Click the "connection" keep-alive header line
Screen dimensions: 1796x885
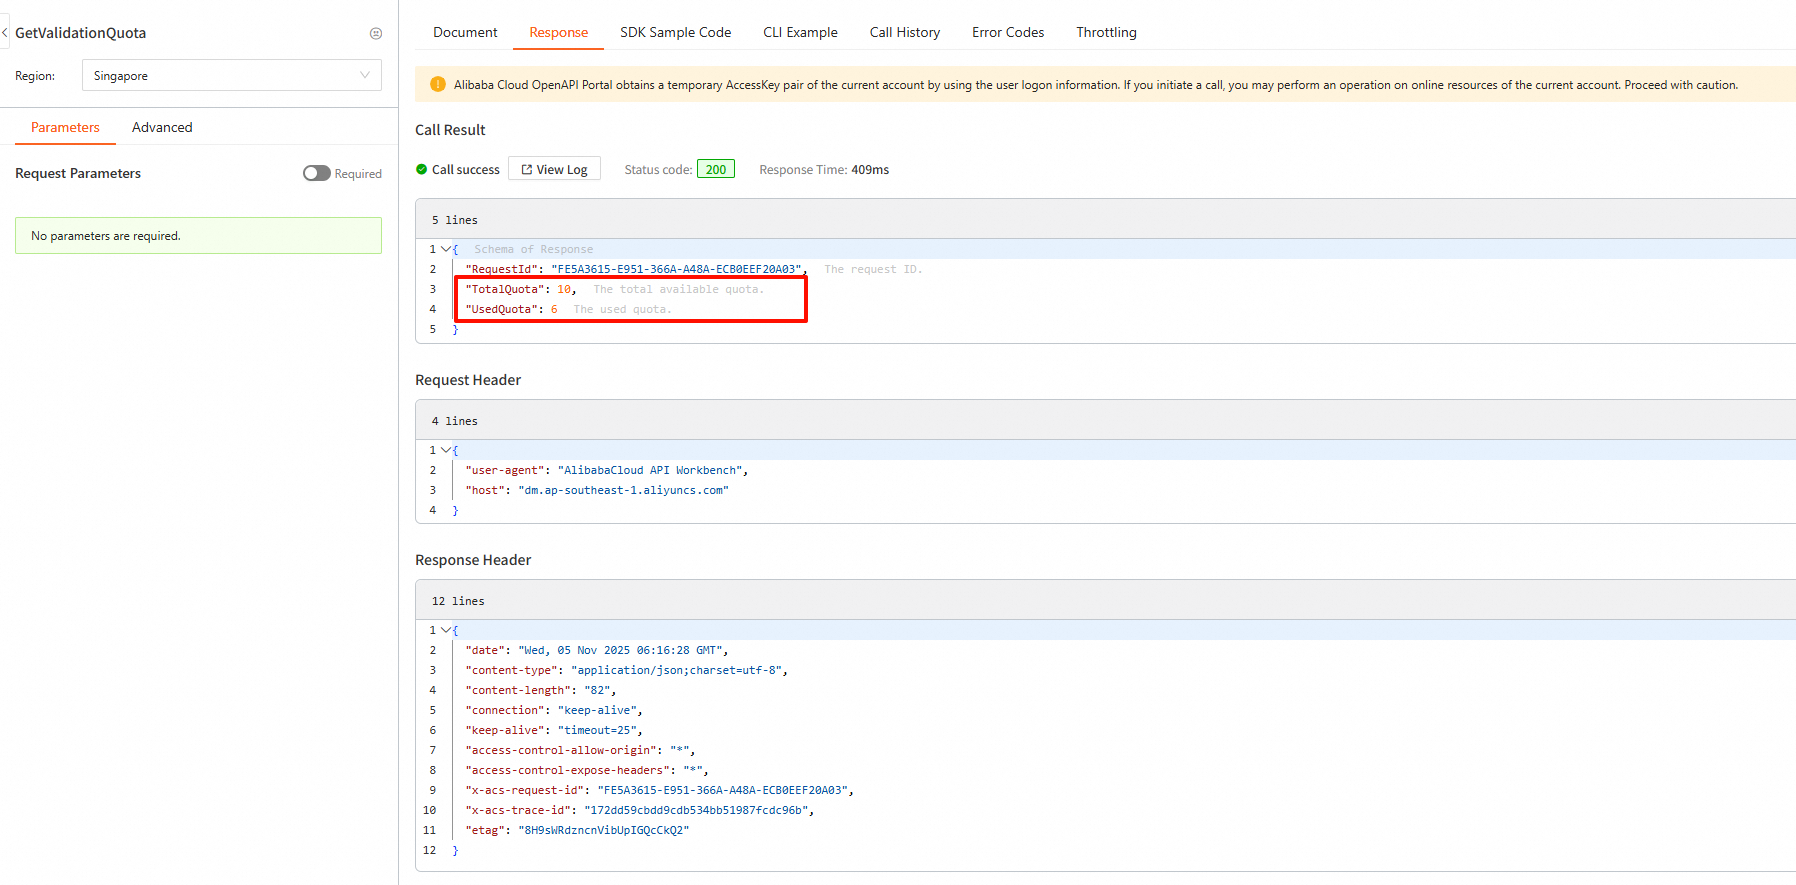(x=553, y=710)
